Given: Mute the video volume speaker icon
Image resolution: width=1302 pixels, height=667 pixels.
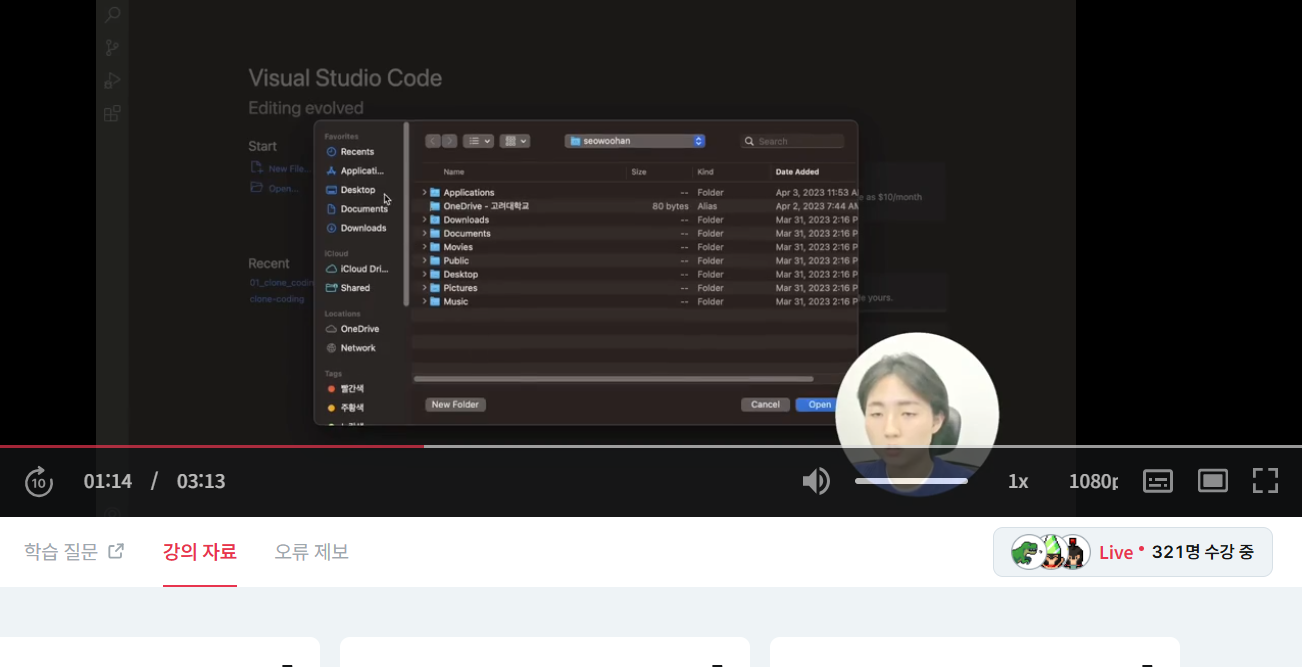Looking at the screenshot, I should pos(816,481).
